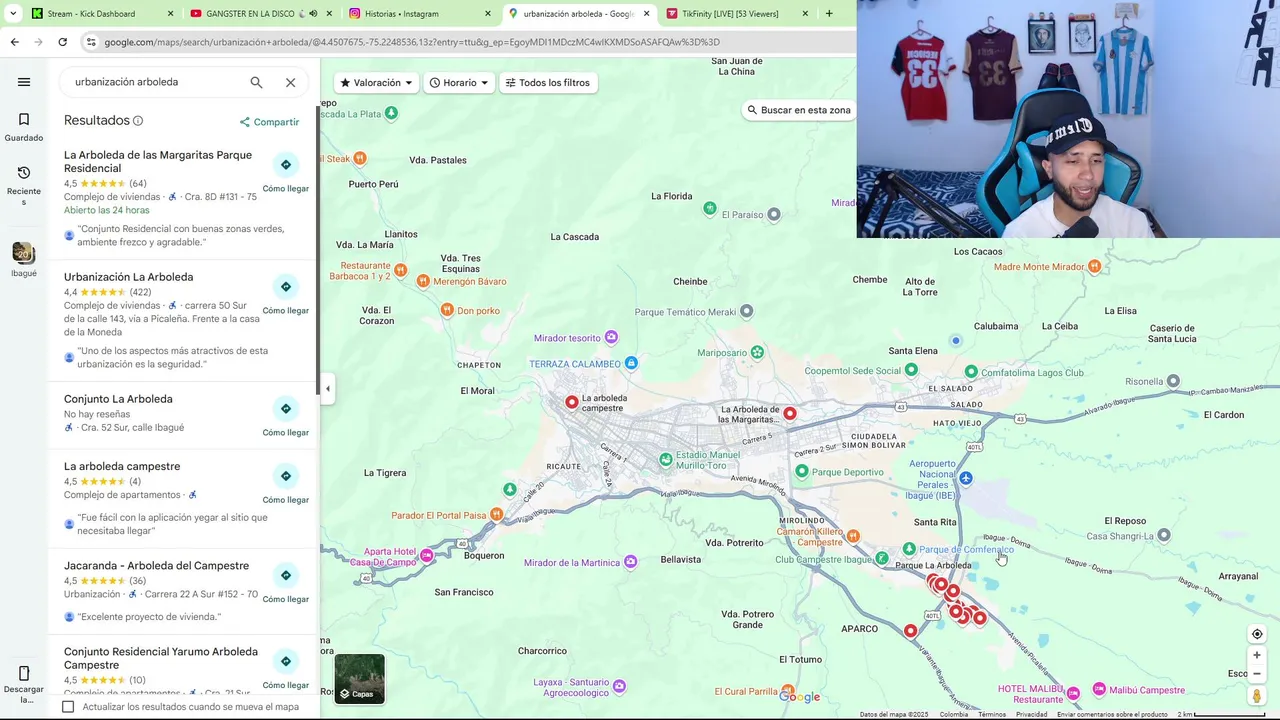This screenshot has height=720, width=1280.
Task: Toggle update results when map moves
Action: 68,707
